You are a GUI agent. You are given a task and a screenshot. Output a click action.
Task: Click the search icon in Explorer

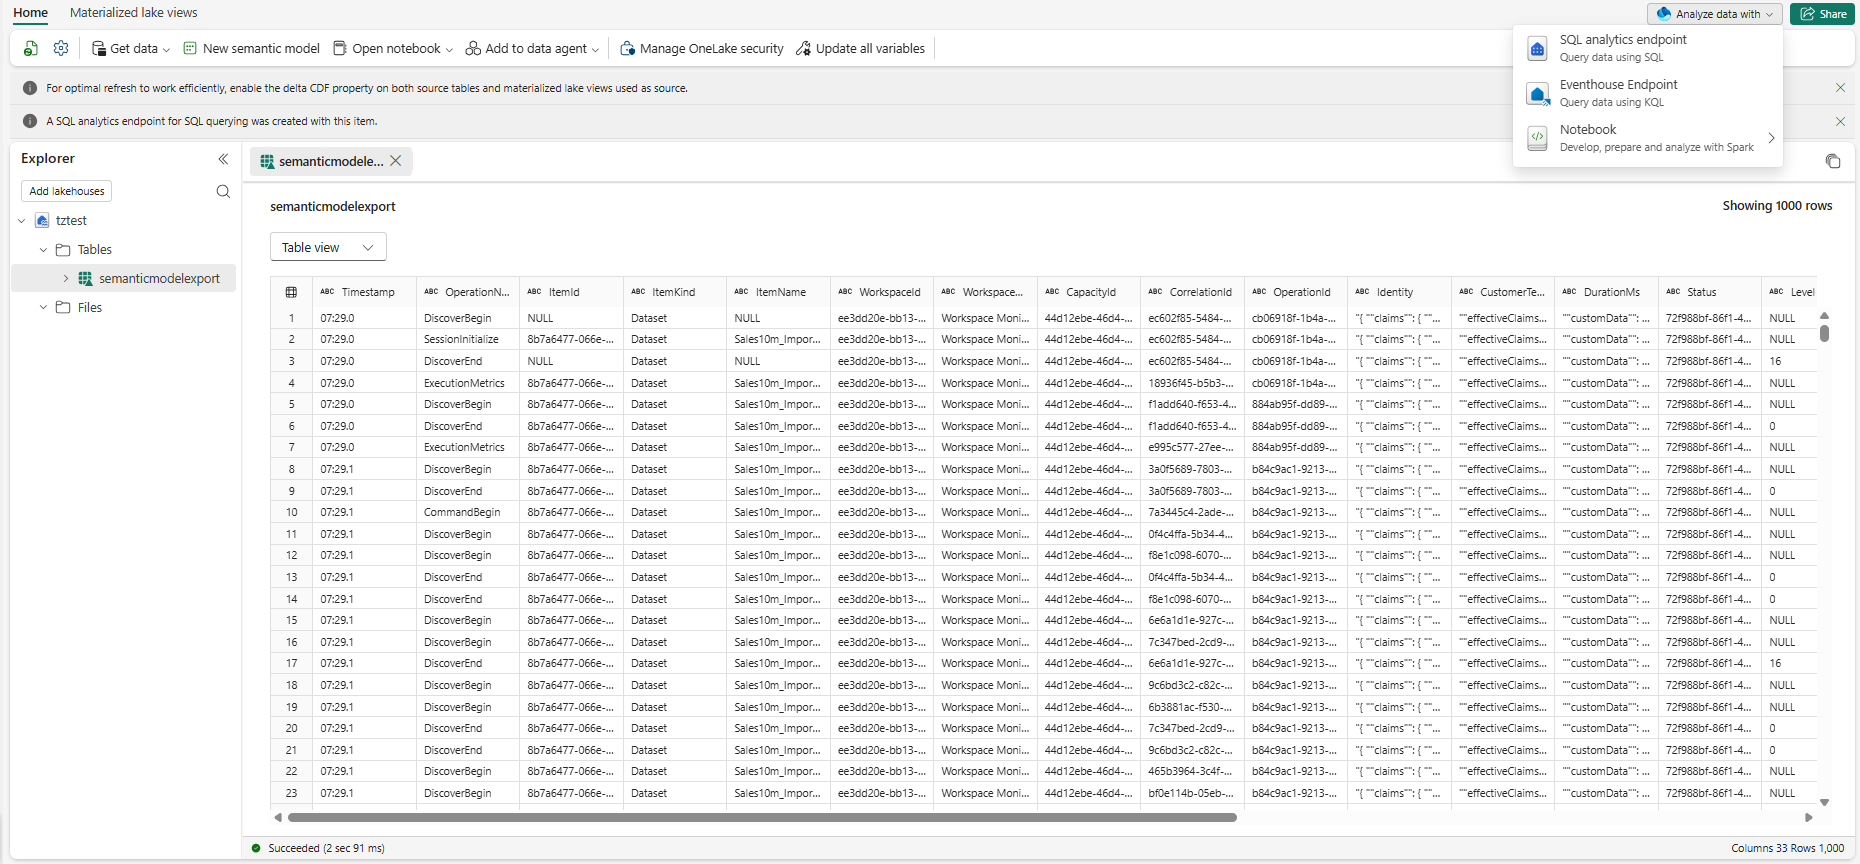pyautogui.click(x=223, y=191)
